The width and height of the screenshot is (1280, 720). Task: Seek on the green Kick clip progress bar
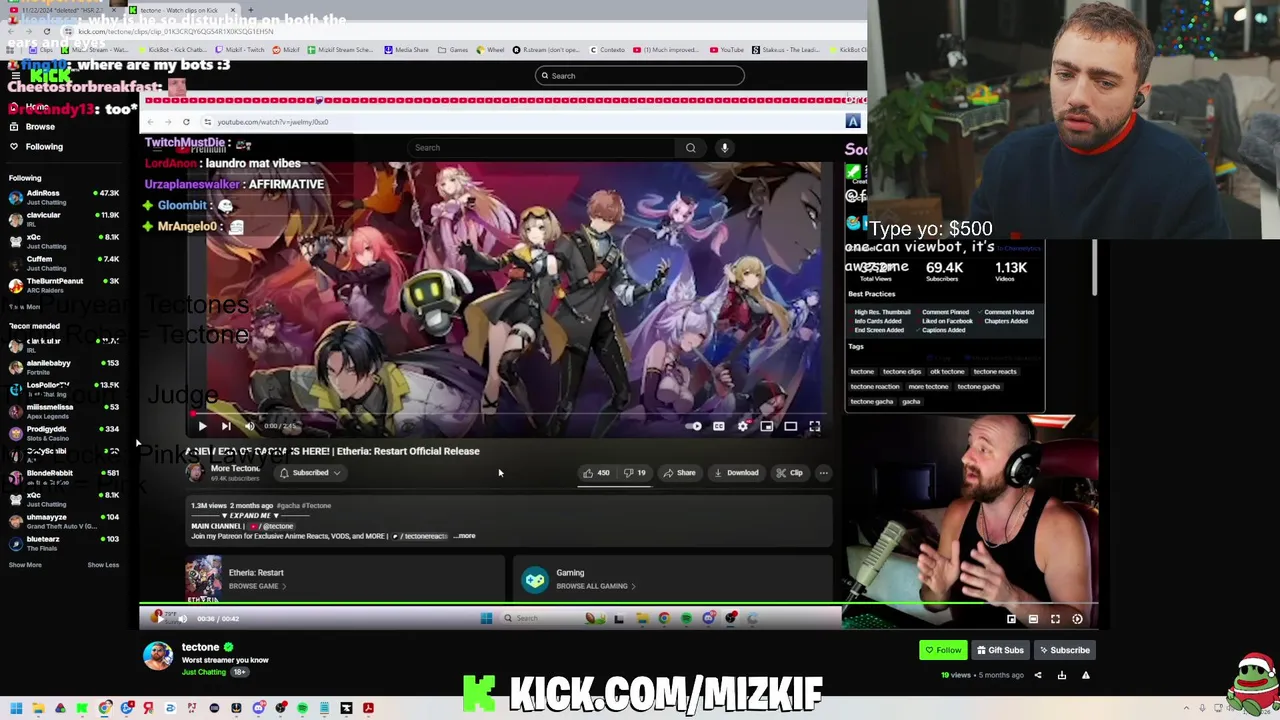619,603
